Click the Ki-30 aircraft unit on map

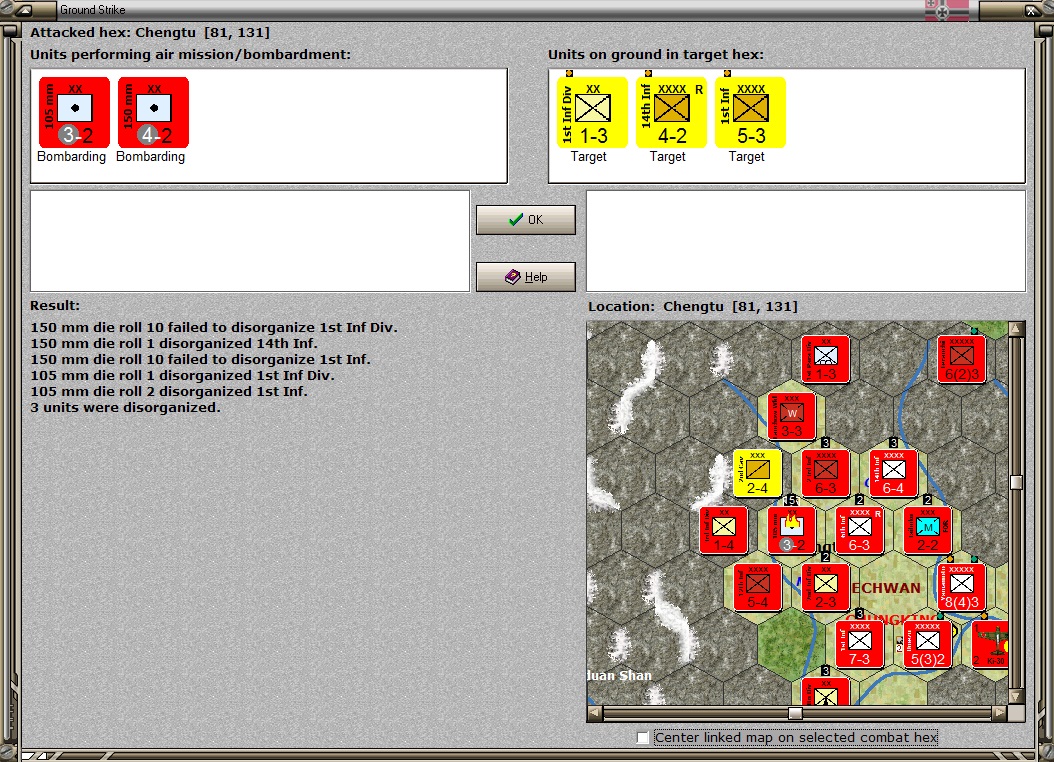(x=990, y=644)
